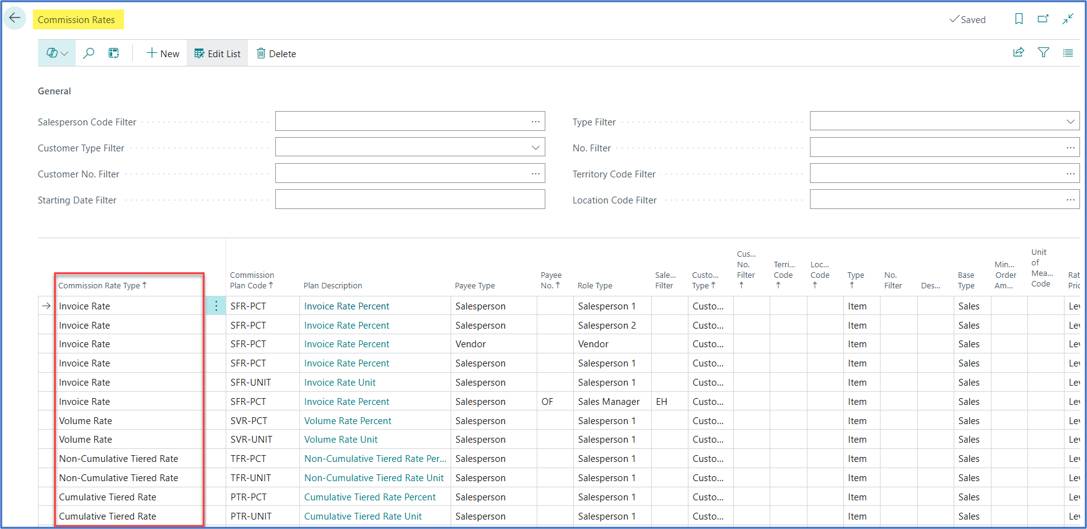Toggle the Edit List mode
Image resolution: width=1087 pixels, height=529 pixels.
point(217,53)
